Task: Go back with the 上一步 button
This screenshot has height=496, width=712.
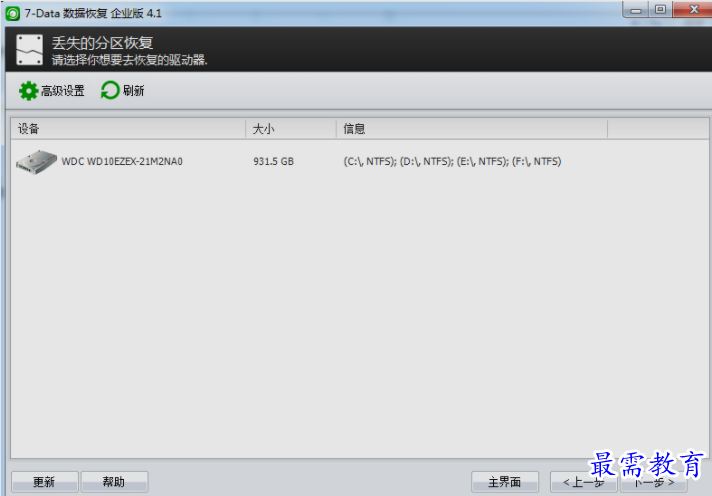Action: [583, 482]
